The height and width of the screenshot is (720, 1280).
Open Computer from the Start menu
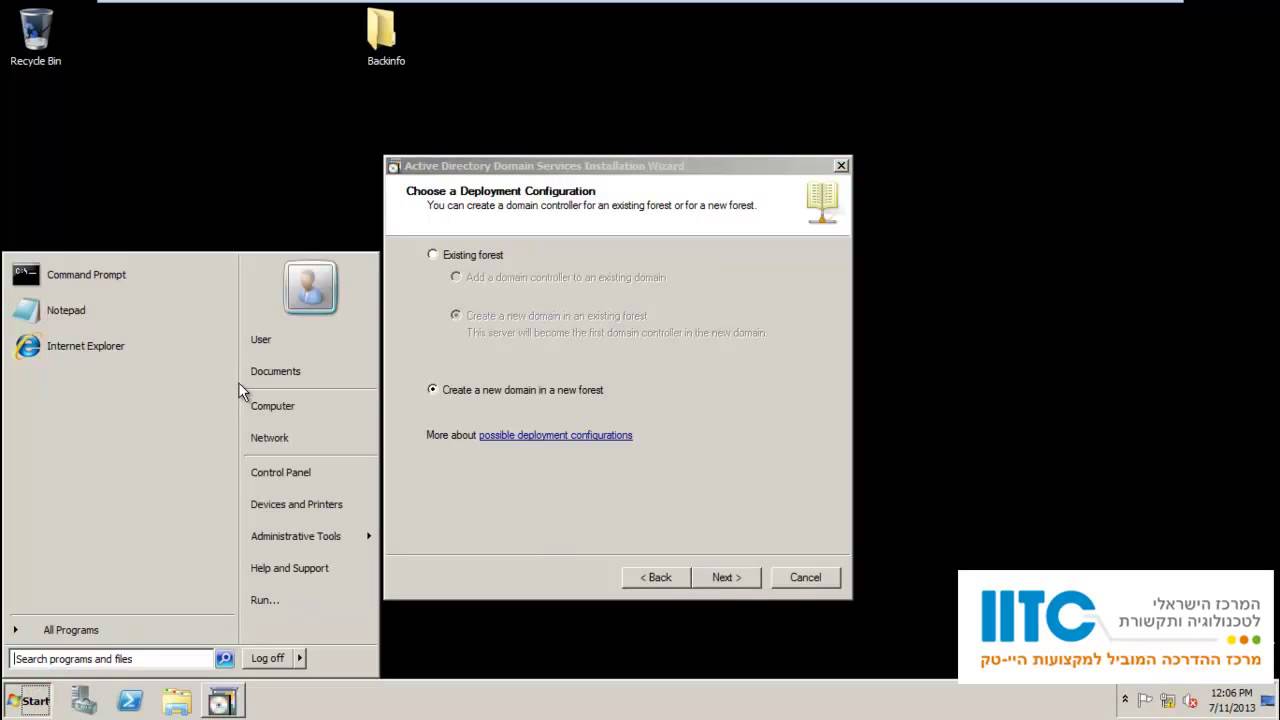point(272,407)
